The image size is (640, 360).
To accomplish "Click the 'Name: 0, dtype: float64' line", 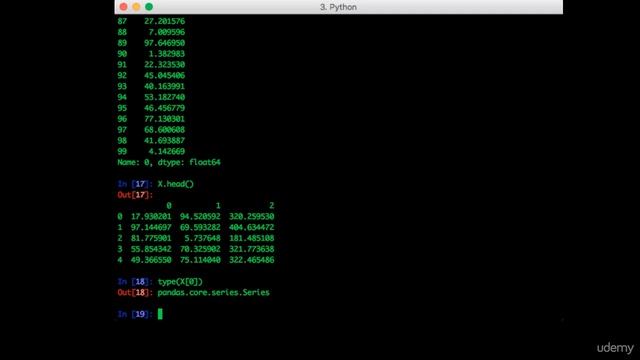I will click(x=169, y=162).
